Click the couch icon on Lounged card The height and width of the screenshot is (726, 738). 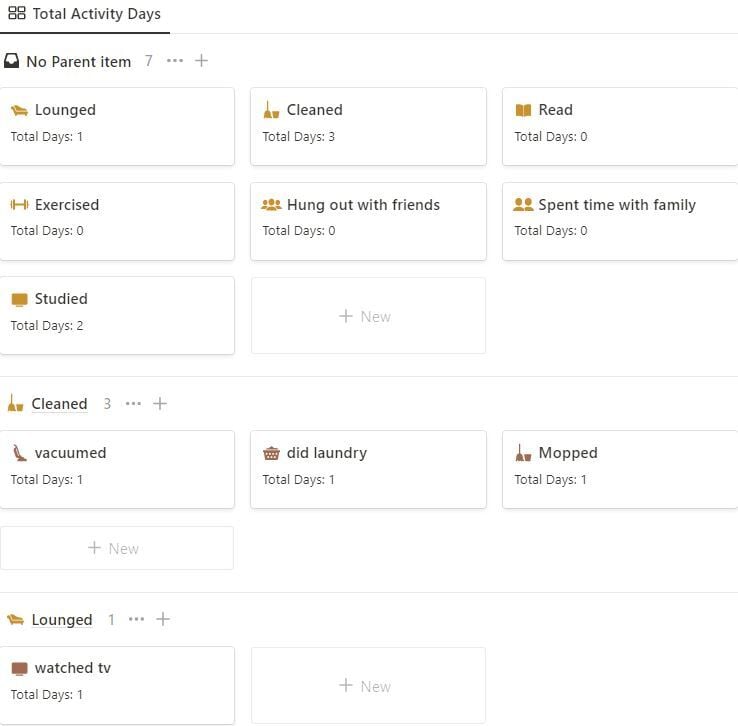click(19, 111)
